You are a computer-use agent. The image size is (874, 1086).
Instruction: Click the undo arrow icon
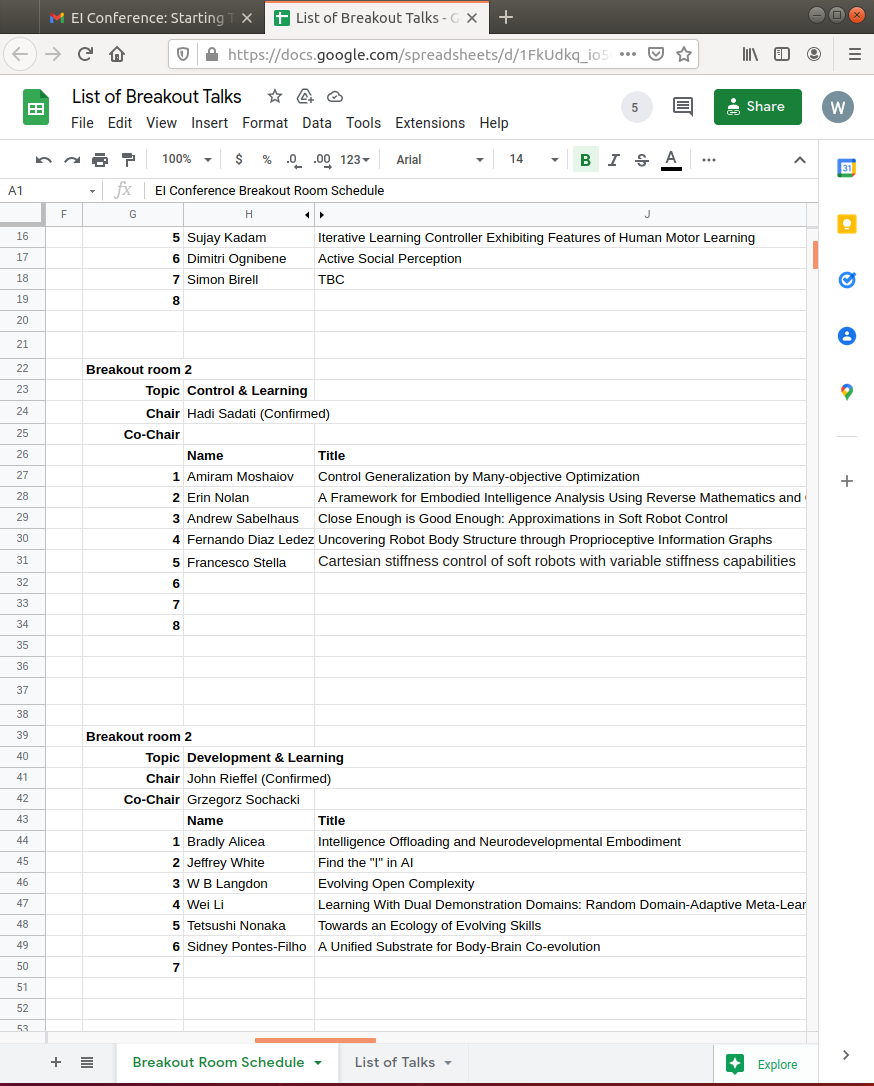click(43, 160)
